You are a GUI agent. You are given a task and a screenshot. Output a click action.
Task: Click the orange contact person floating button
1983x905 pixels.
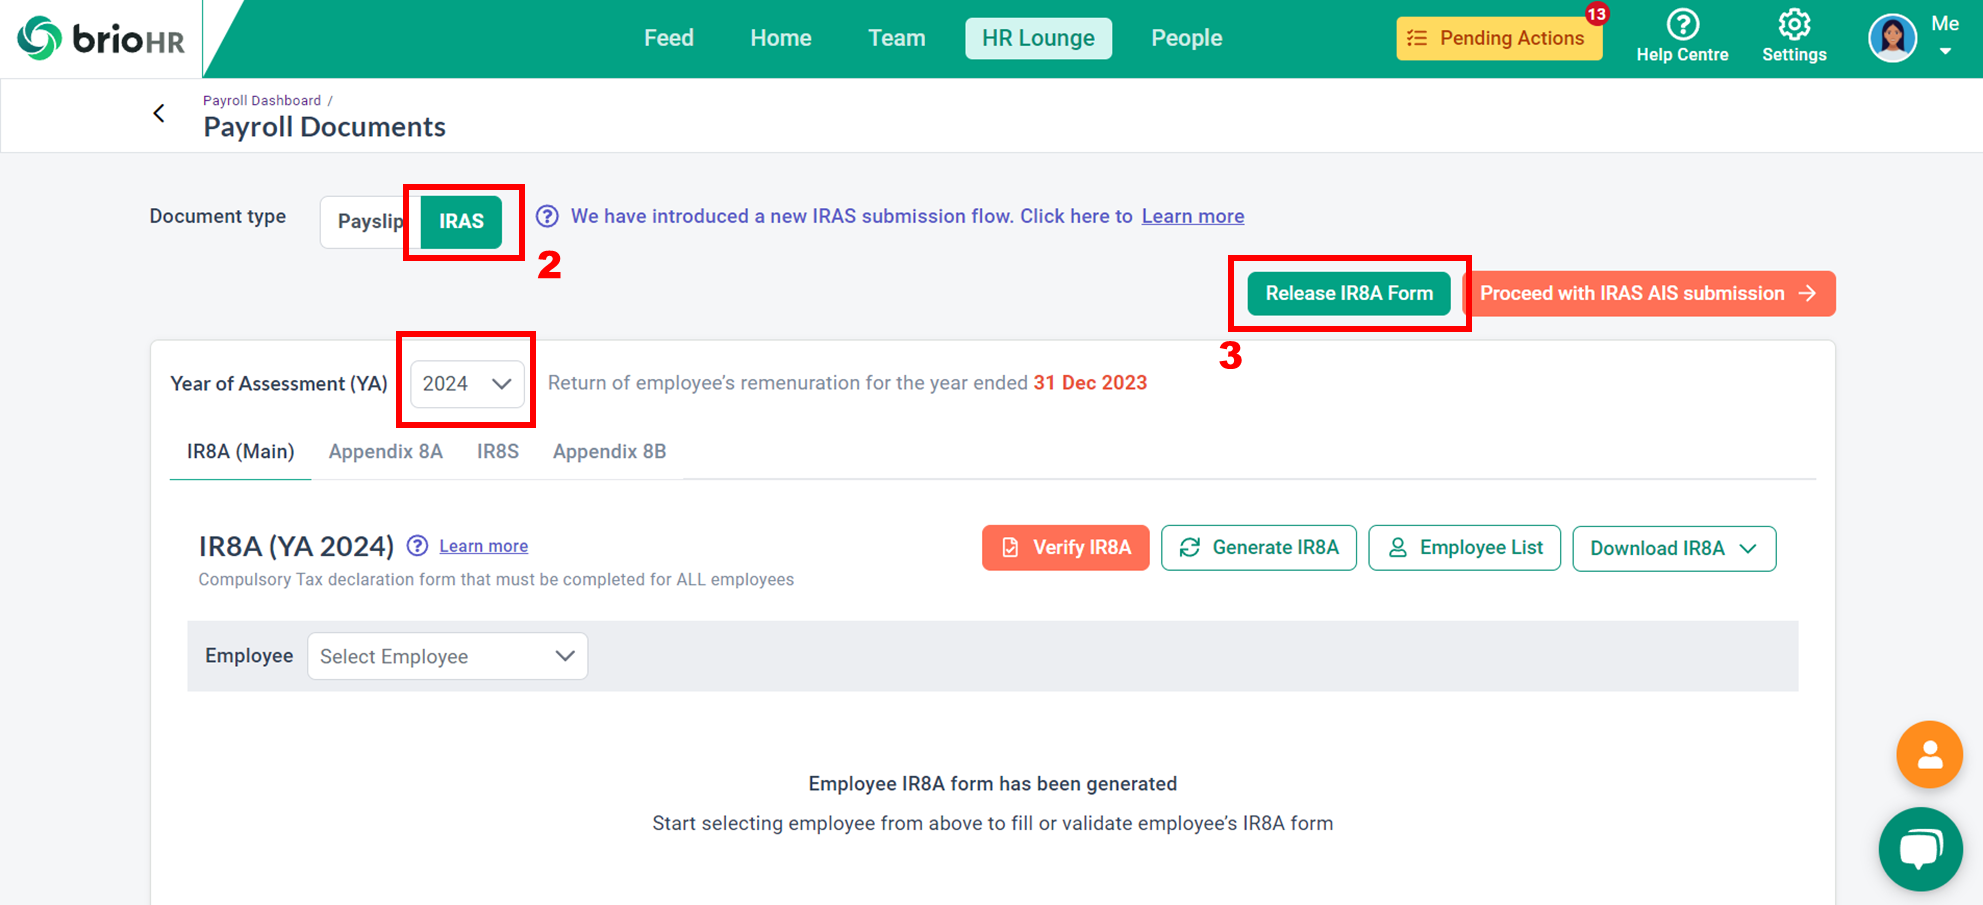point(1929,754)
